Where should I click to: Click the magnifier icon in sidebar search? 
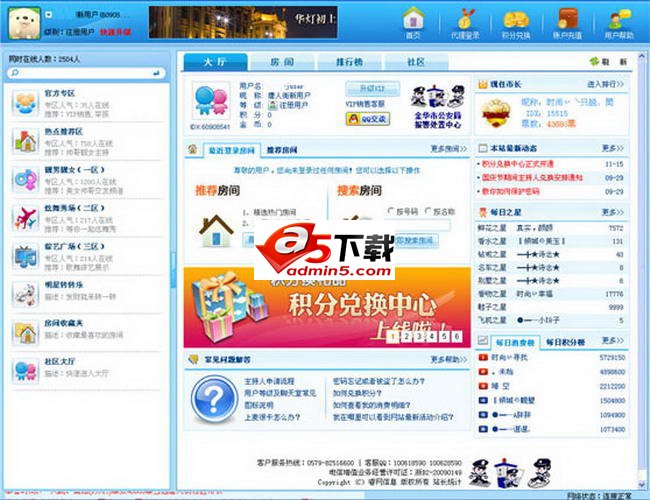(15, 73)
